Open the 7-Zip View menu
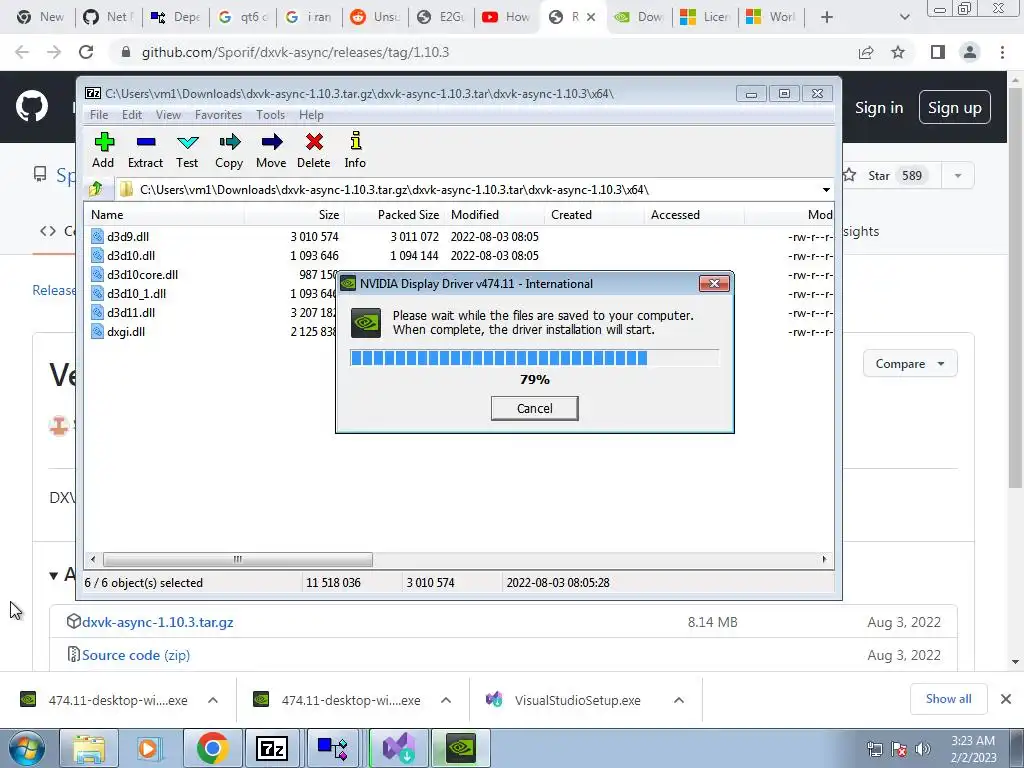 point(168,115)
